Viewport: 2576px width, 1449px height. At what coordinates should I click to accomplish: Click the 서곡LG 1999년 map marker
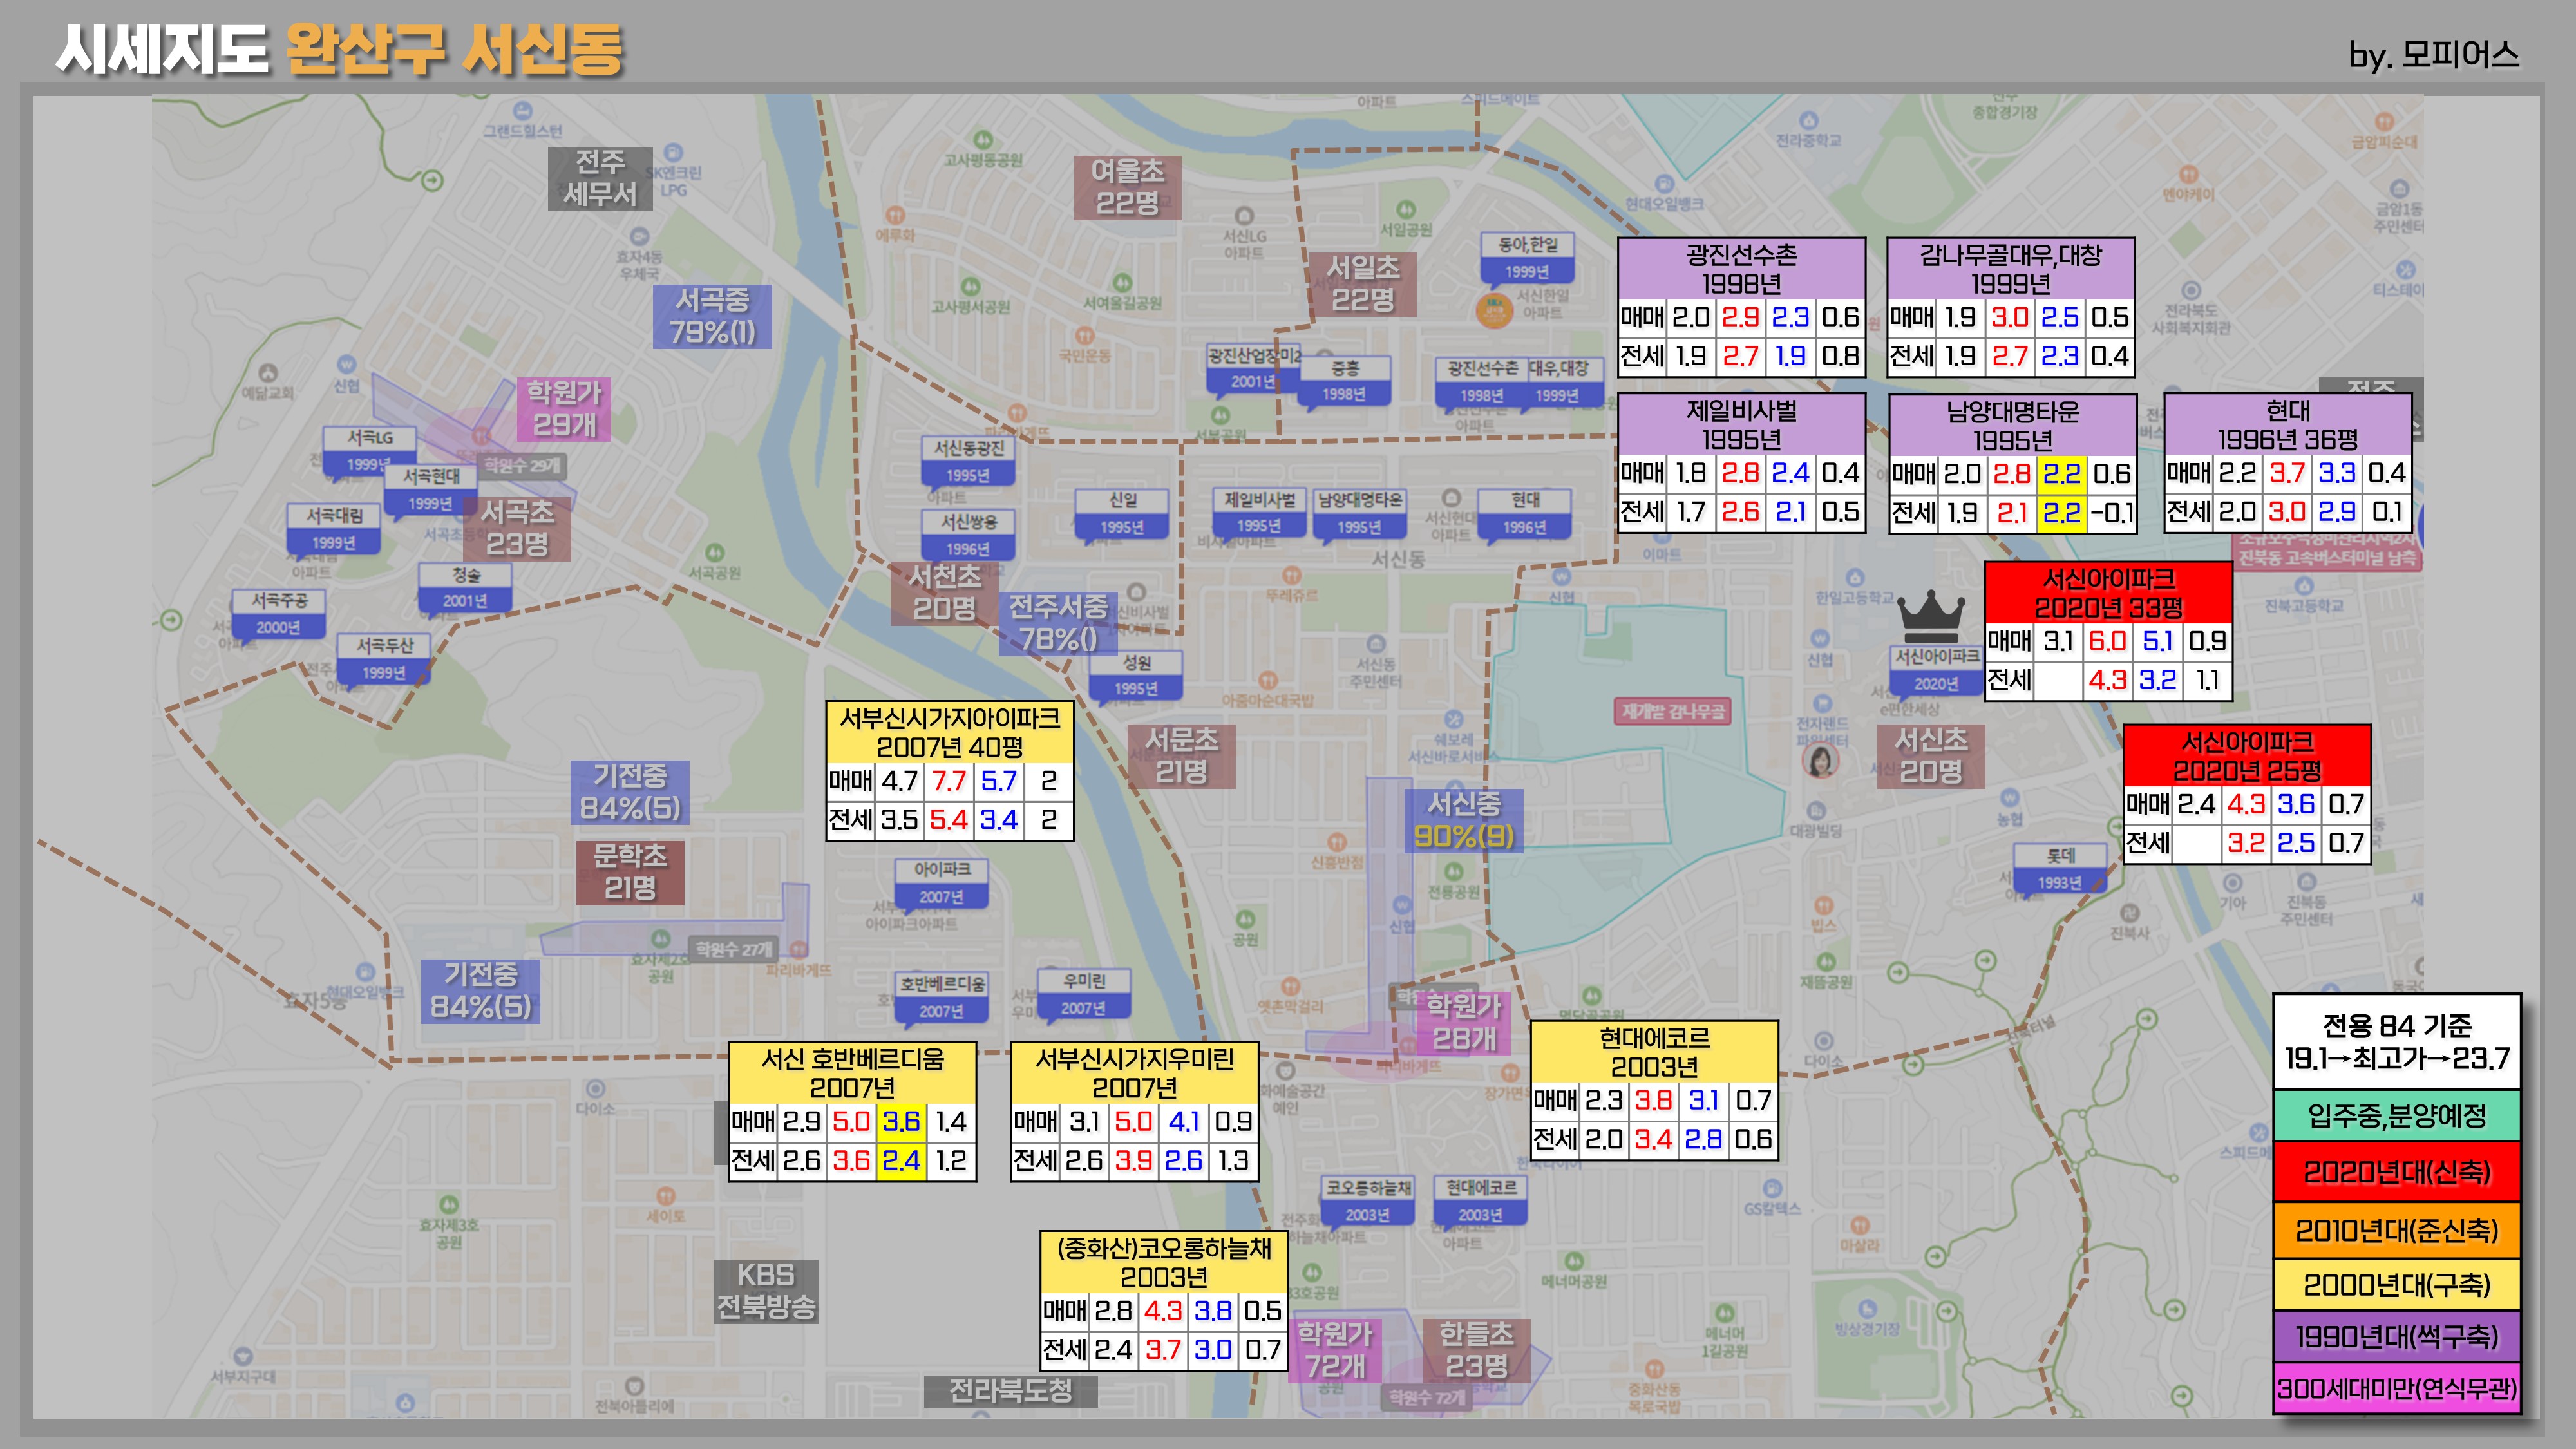[369, 450]
